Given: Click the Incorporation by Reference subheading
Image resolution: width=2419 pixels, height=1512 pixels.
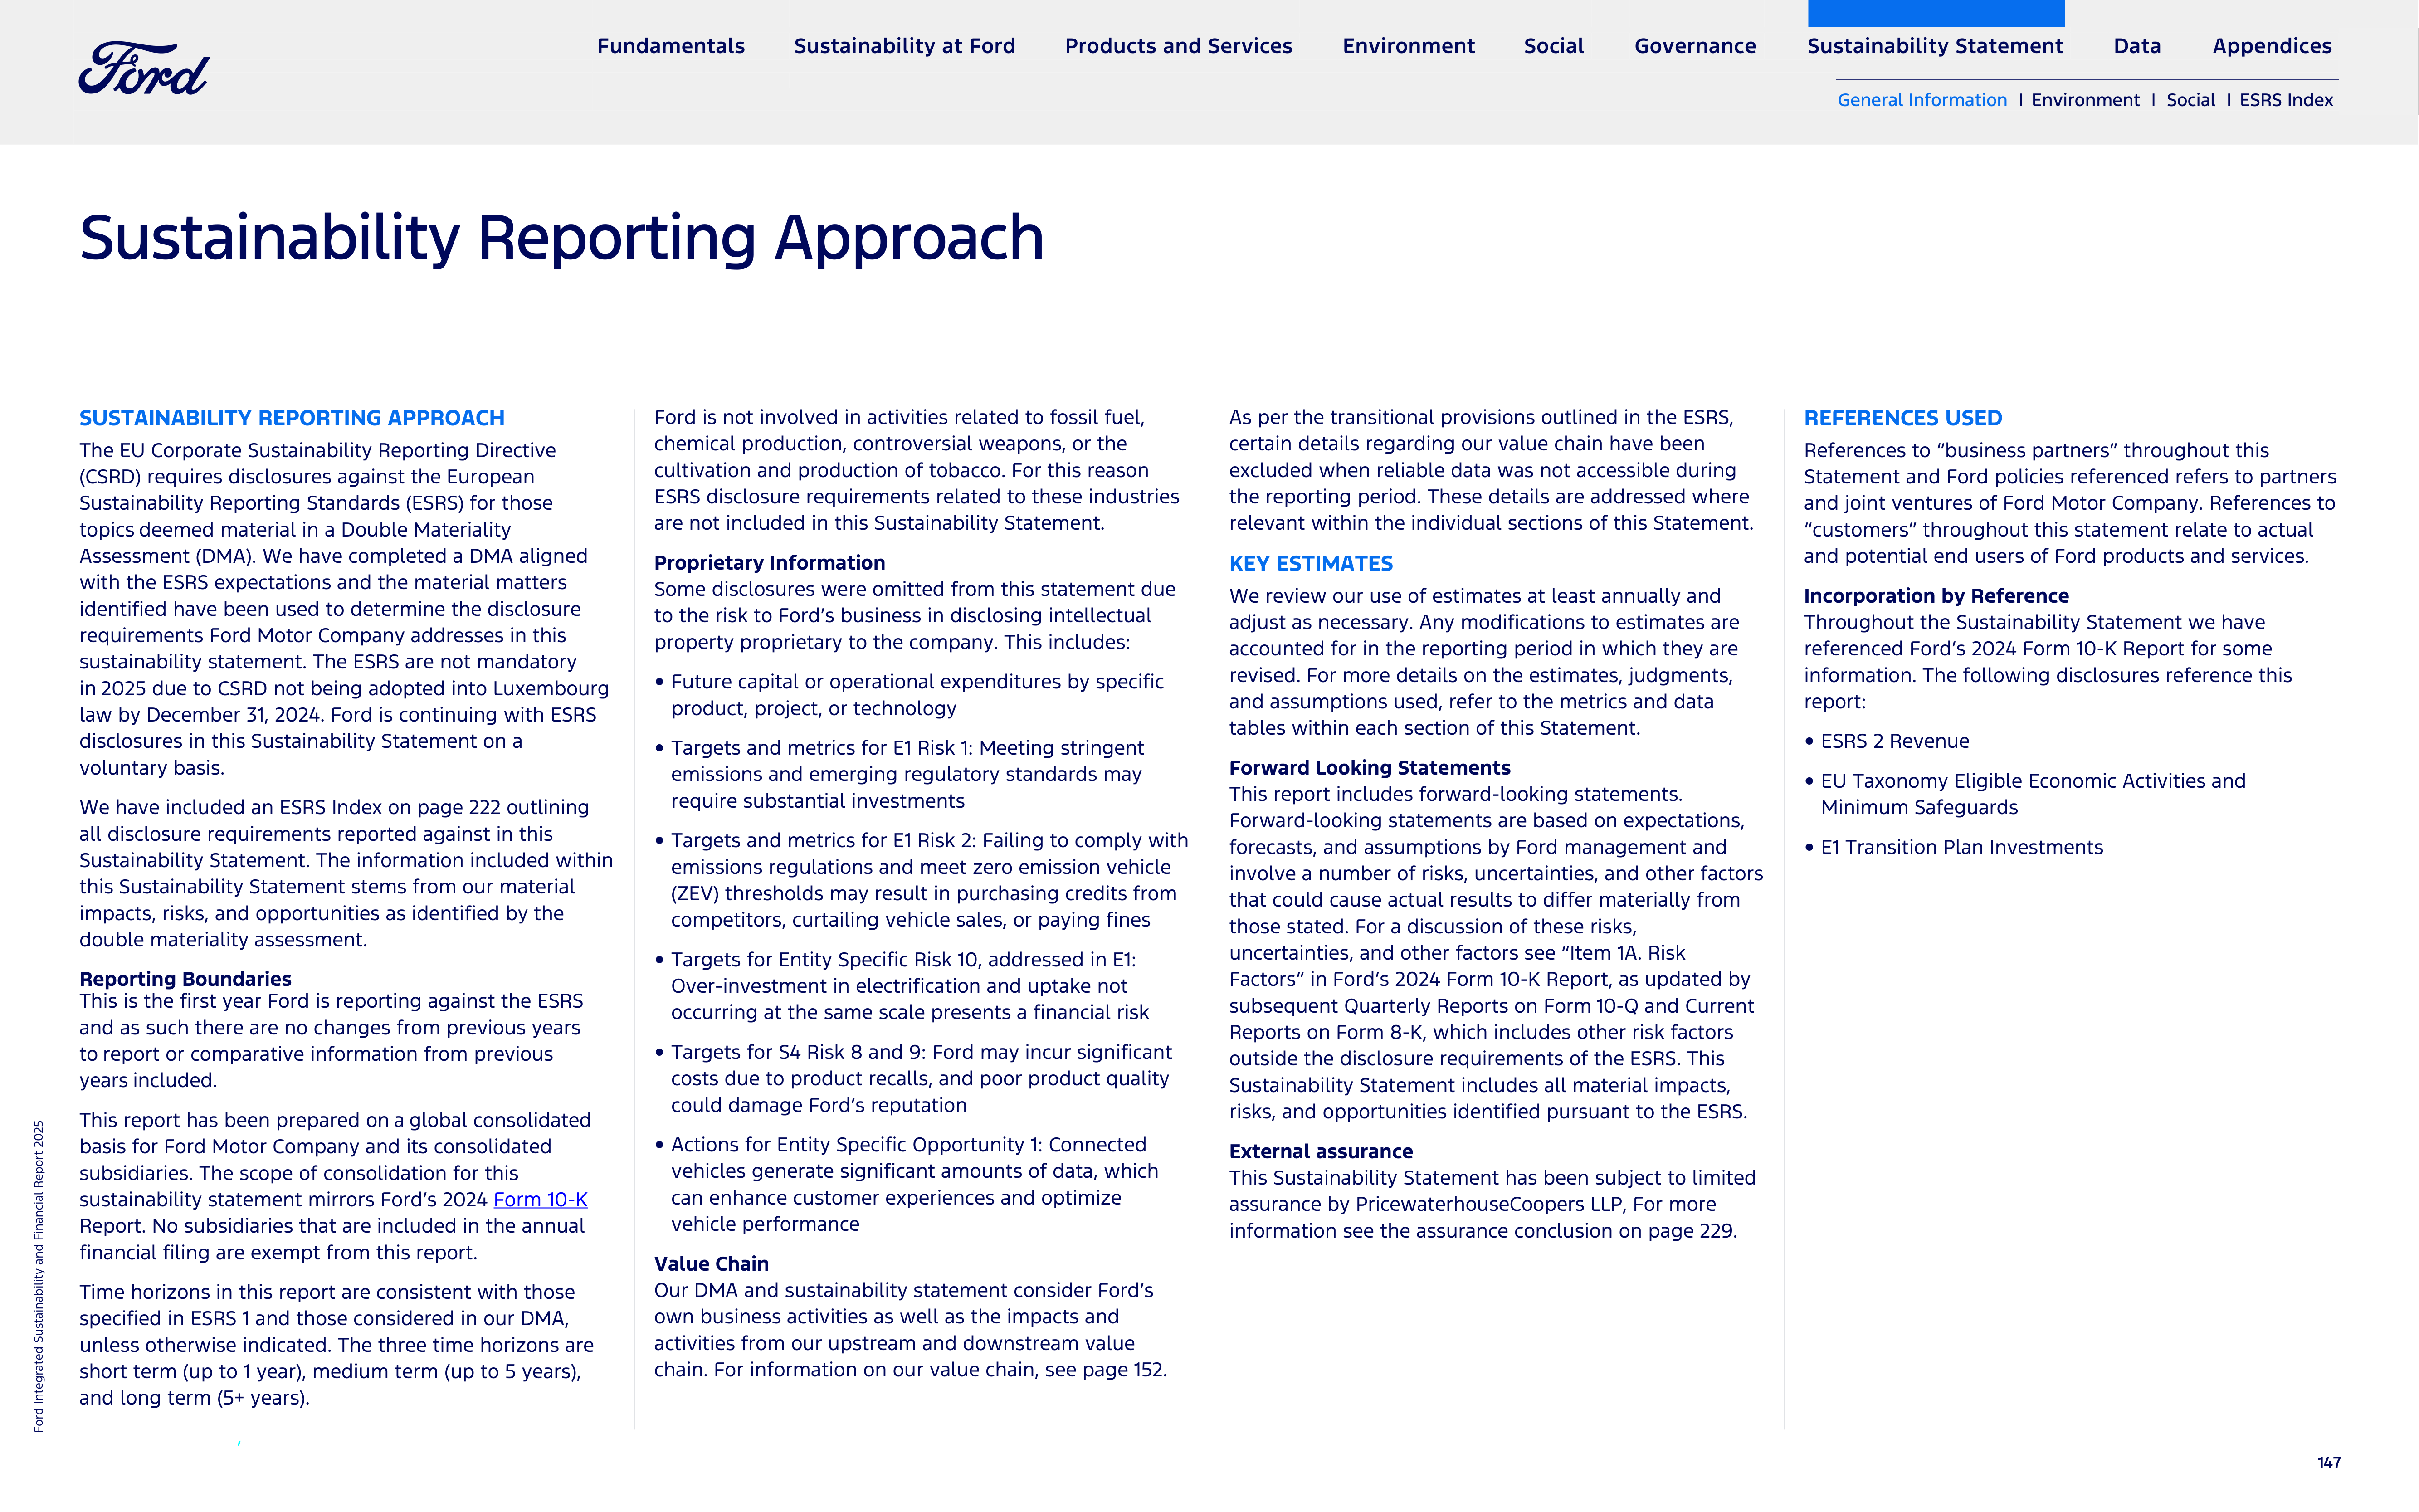Looking at the screenshot, I should [1936, 596].
